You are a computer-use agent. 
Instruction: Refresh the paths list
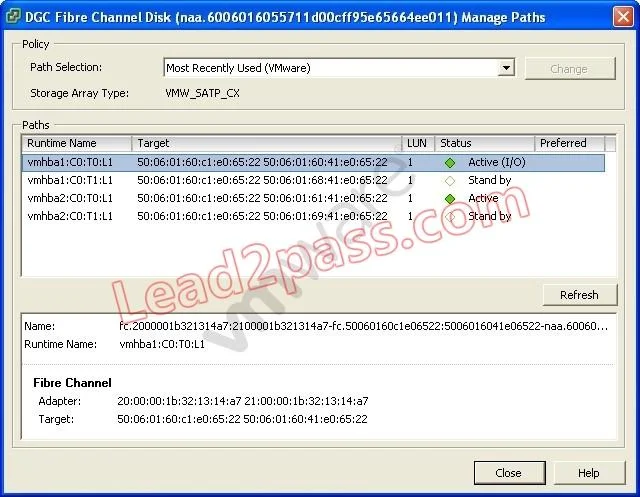[x=580, y=295]
